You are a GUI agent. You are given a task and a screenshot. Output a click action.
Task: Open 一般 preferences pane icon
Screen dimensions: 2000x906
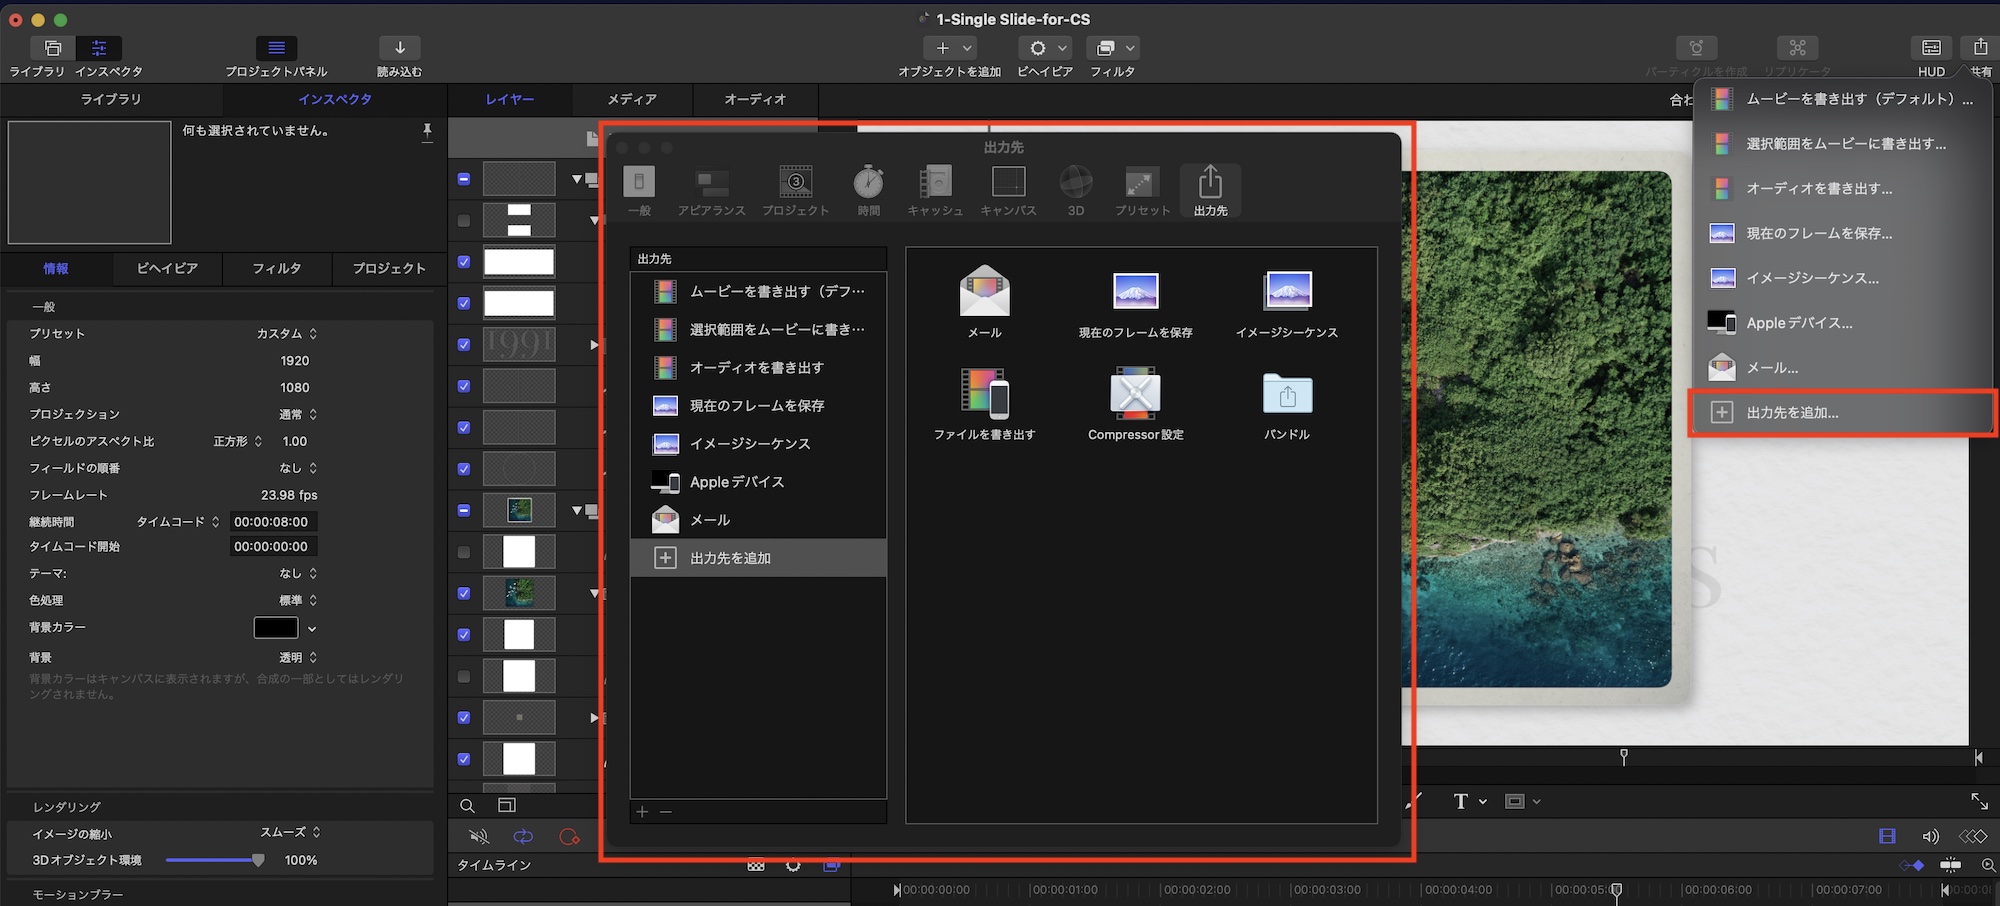639,190
